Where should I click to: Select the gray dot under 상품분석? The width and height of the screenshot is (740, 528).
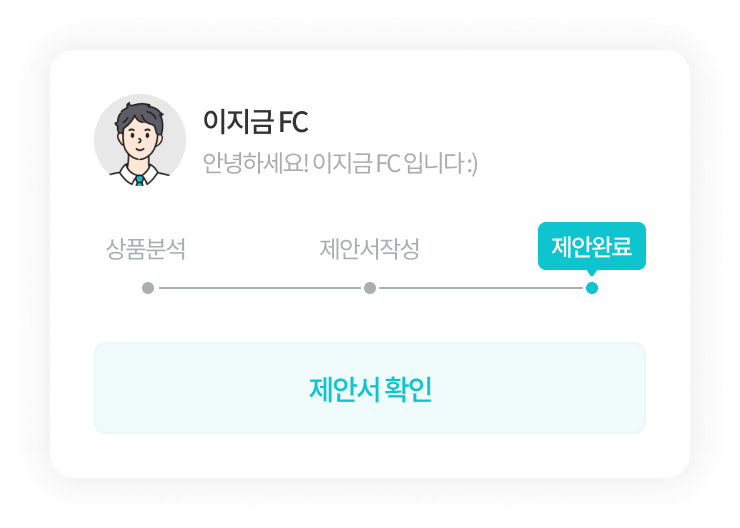(148, 288)
